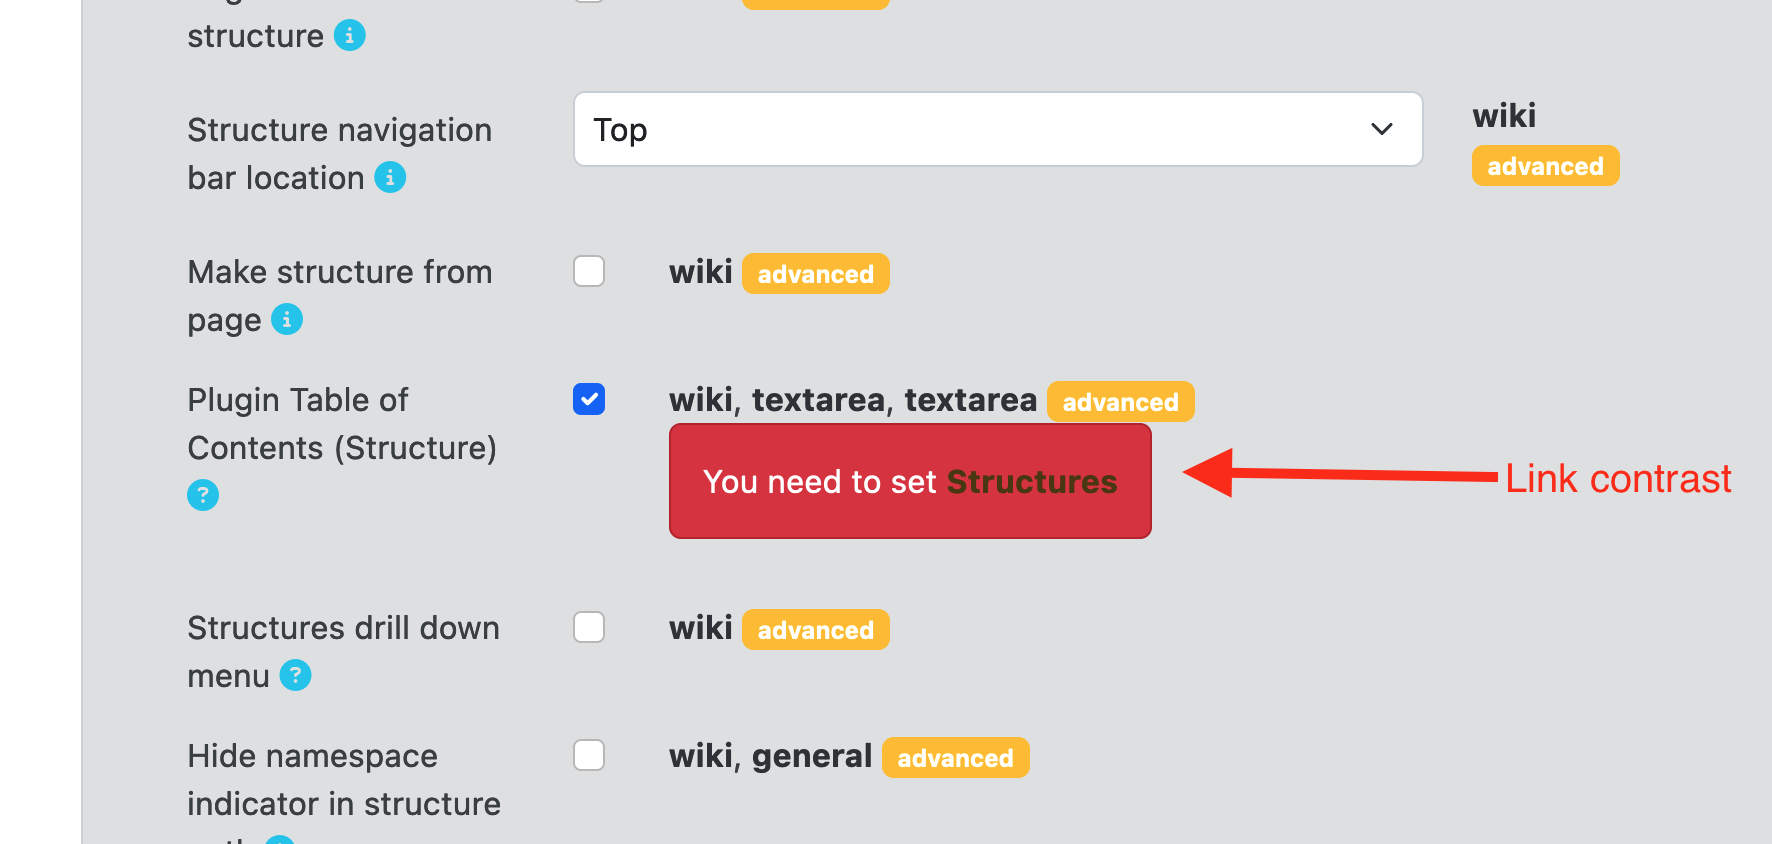Click the dropdown chevron arrow in Top select
1772x844 pixels.
point(1382,129)
